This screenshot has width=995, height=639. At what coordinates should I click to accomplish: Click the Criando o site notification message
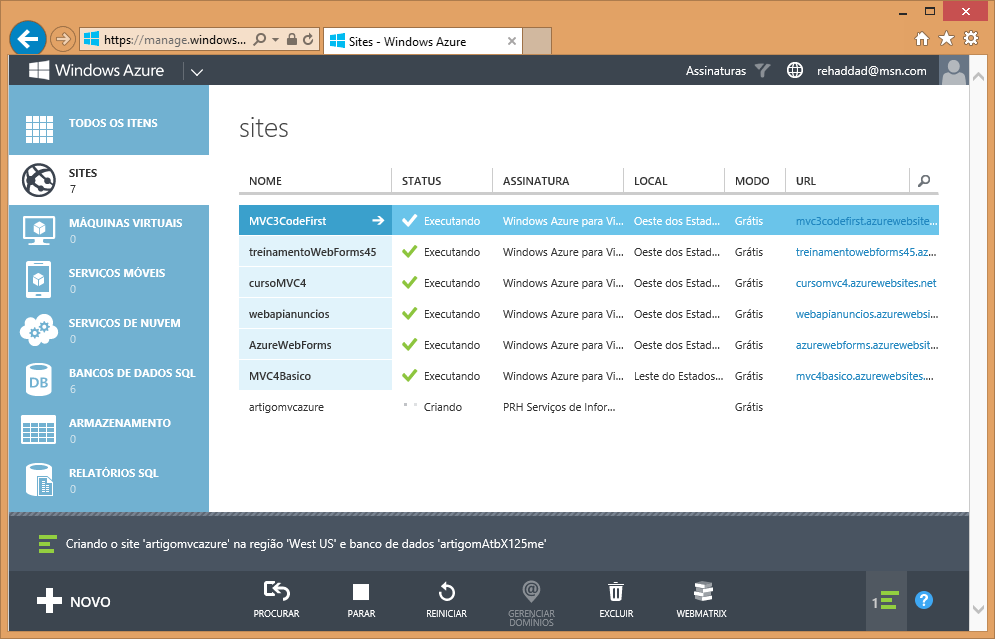(306, 544)
